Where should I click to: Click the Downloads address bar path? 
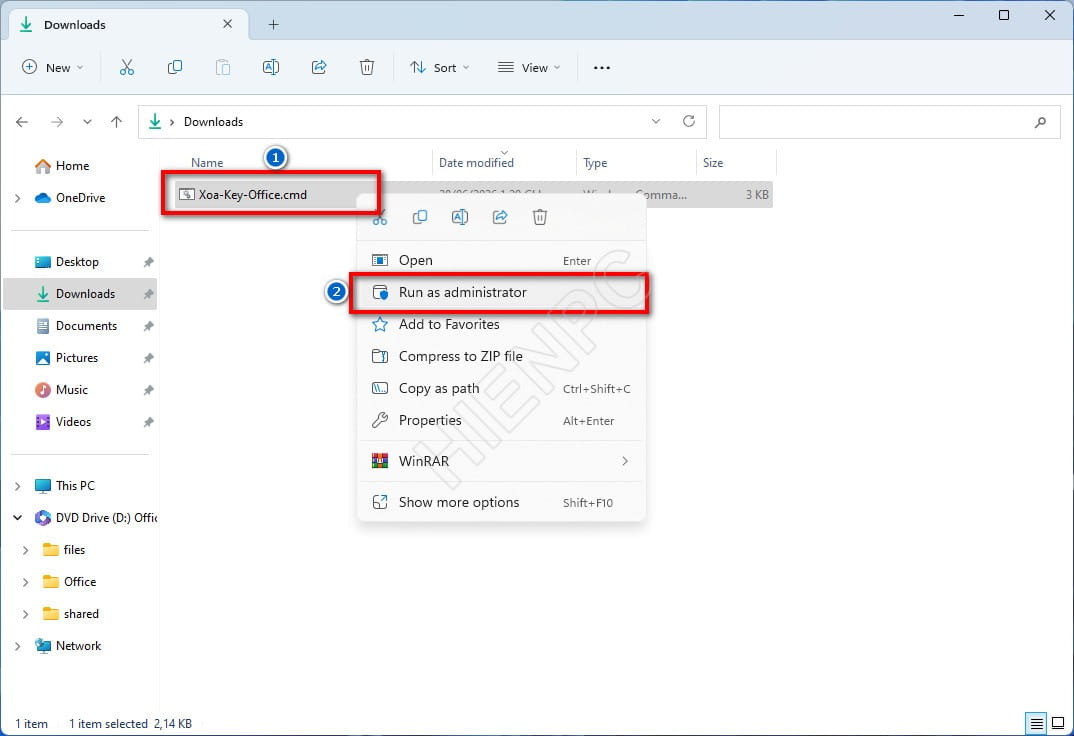[x=213, y=122]
